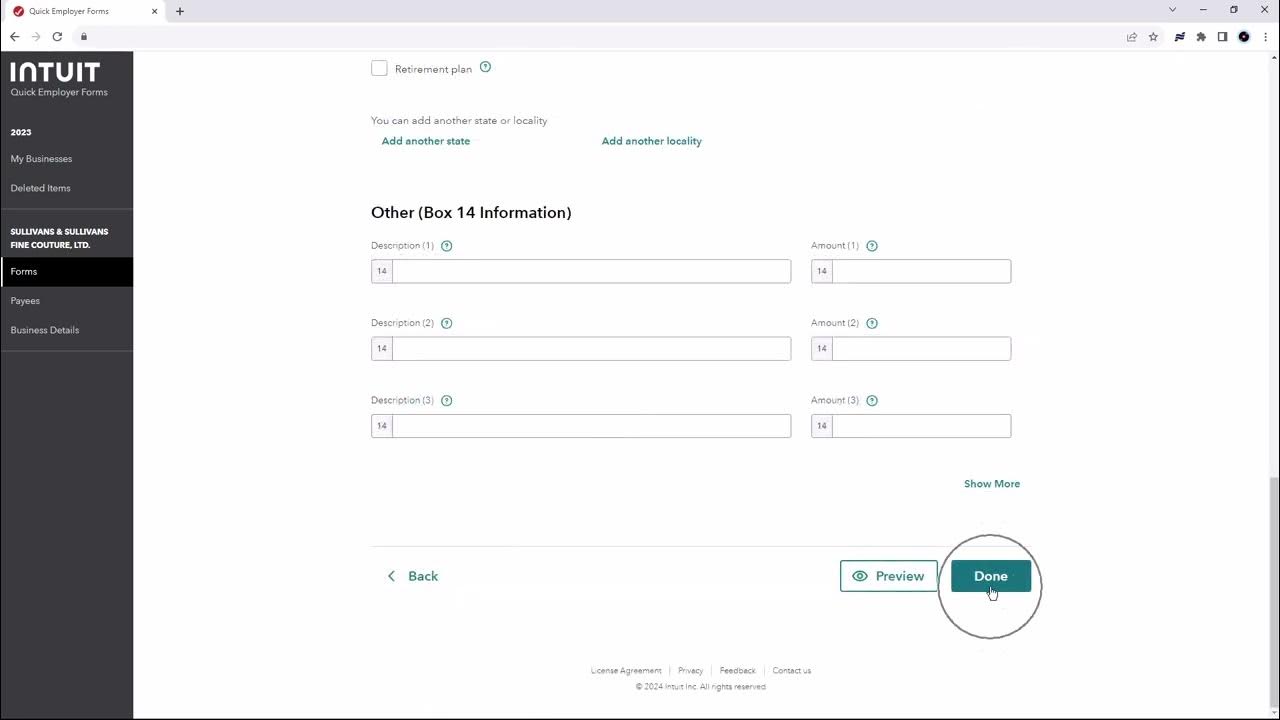This screenshot has width=1280, height=720.
Task: Click the browser reload page icon
Action: tap(57, 37)
